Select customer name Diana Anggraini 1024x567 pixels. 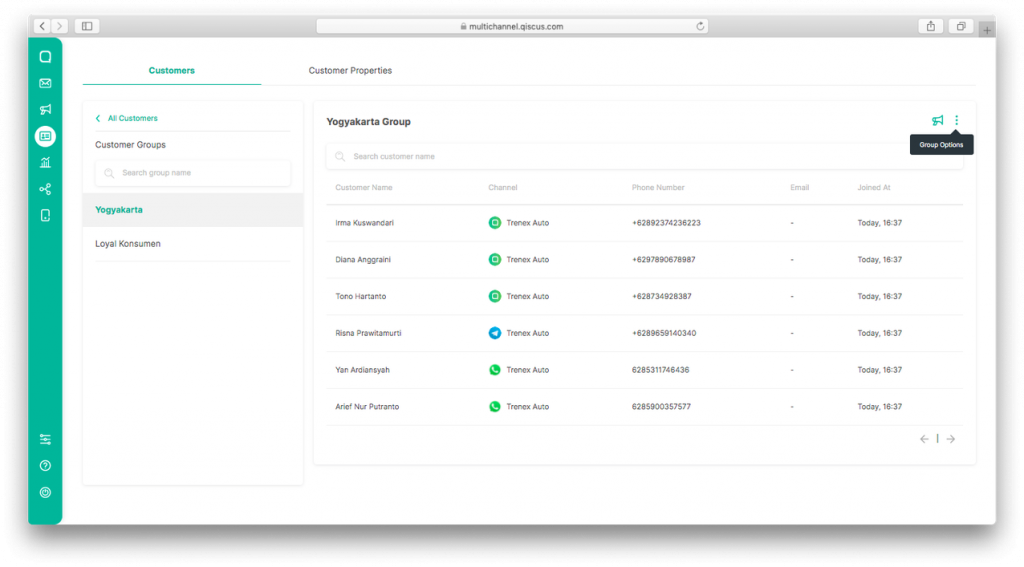pyautogui.click(x=363, y=259)
